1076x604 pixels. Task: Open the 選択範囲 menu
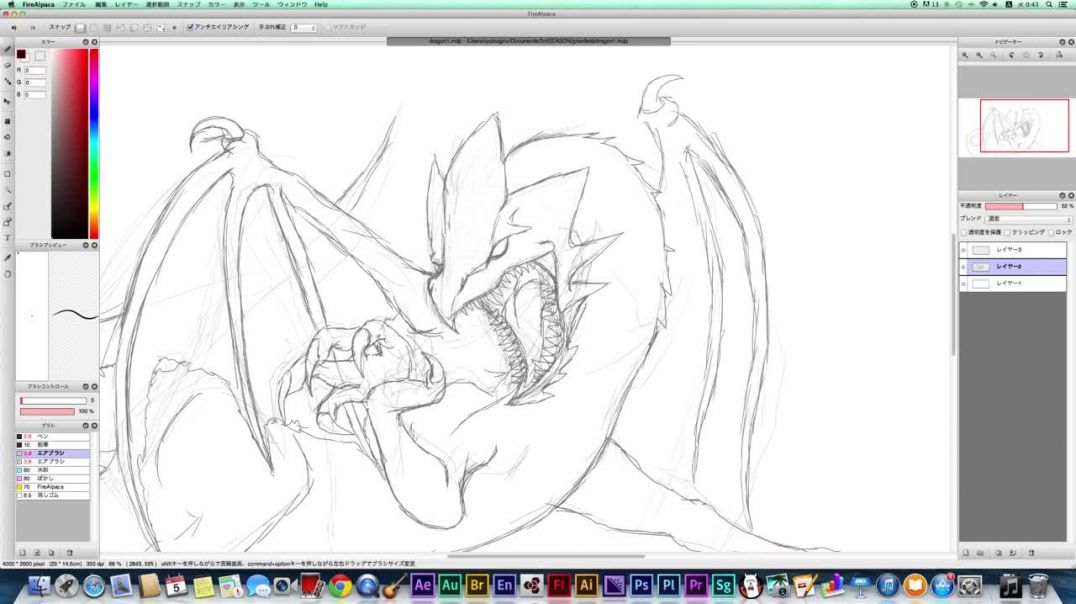pyautogui.click(x=157, y=4)
